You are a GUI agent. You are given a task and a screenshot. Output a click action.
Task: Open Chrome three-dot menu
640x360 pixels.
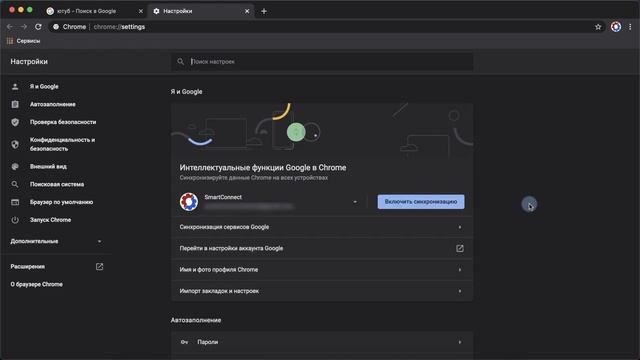click(630, 27)
